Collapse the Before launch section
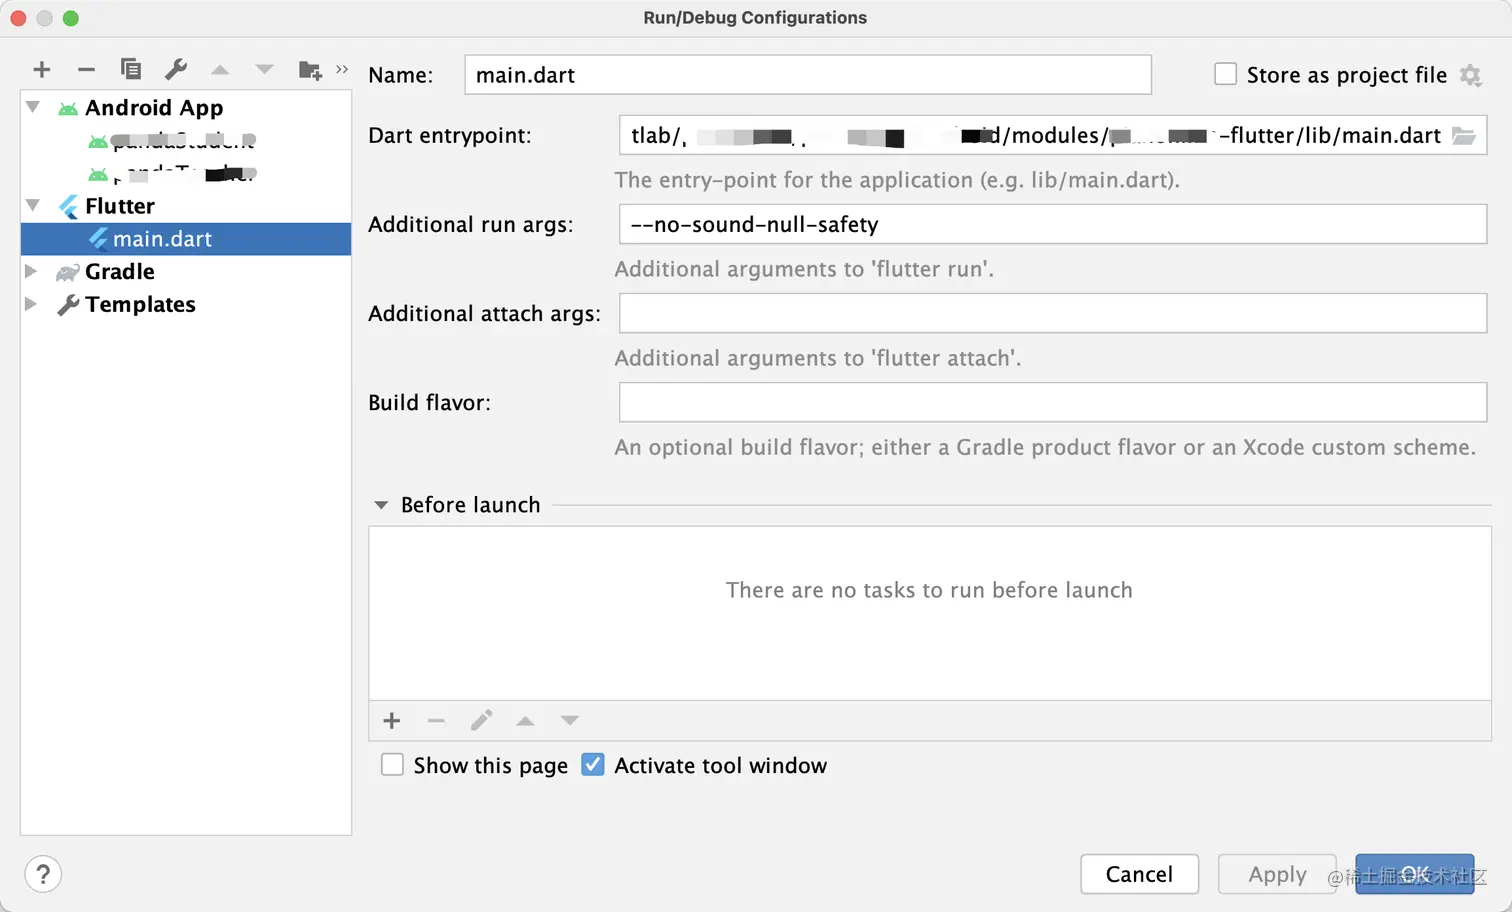1512x912 pixels. 381,505
